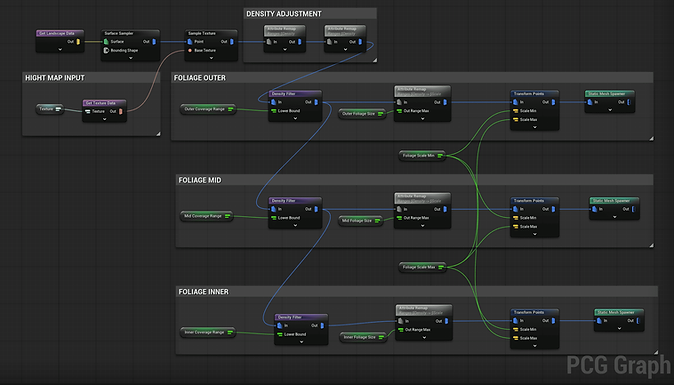Expand the Get Landscape Data node chevron
The width and height of the screenshot is (674, 385).
click(60, 49)
